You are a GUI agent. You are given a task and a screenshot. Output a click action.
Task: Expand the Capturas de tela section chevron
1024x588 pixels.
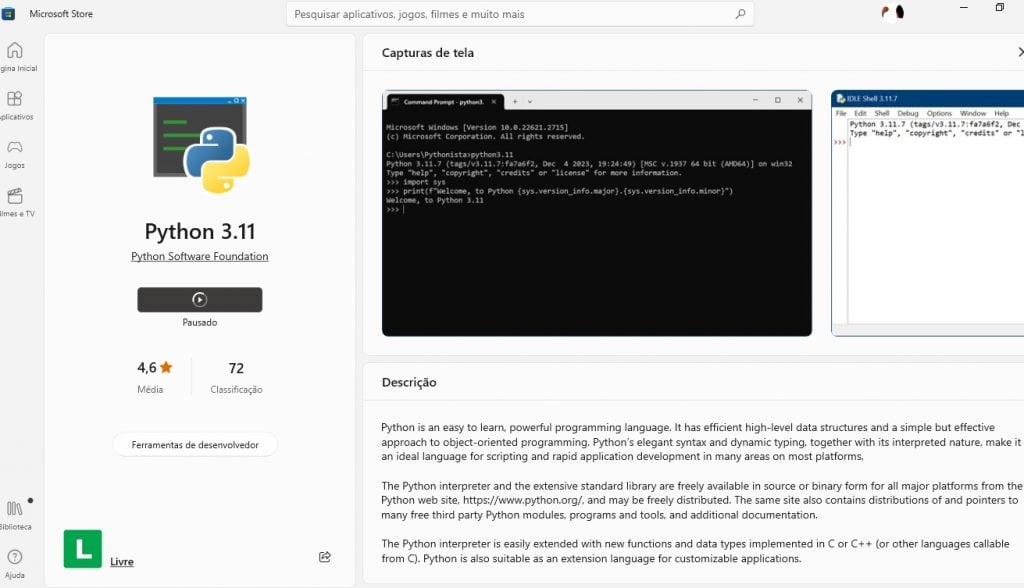[1019, 53]
